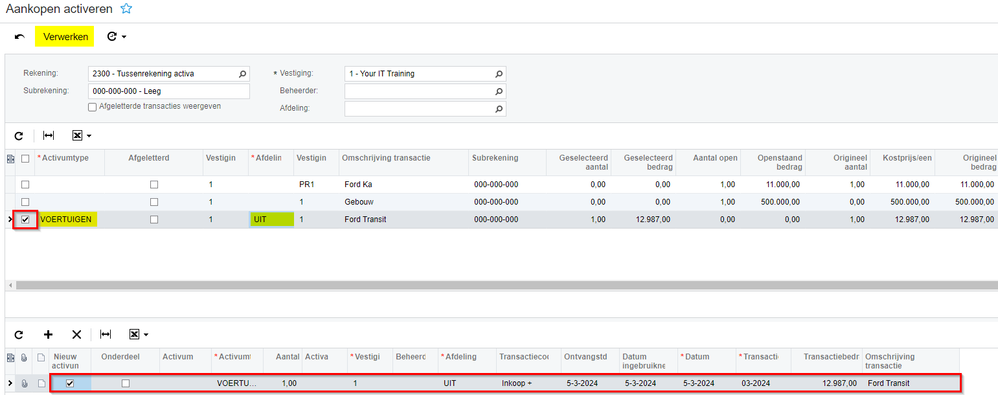Click 03-2024 transaction period cell
This screenshot has height=395, width=998.
(x=764, y=384)
